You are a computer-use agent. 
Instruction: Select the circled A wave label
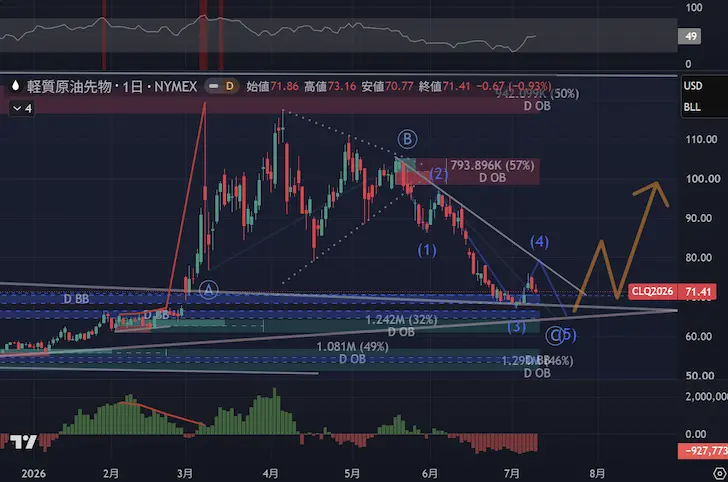[208, 290]
